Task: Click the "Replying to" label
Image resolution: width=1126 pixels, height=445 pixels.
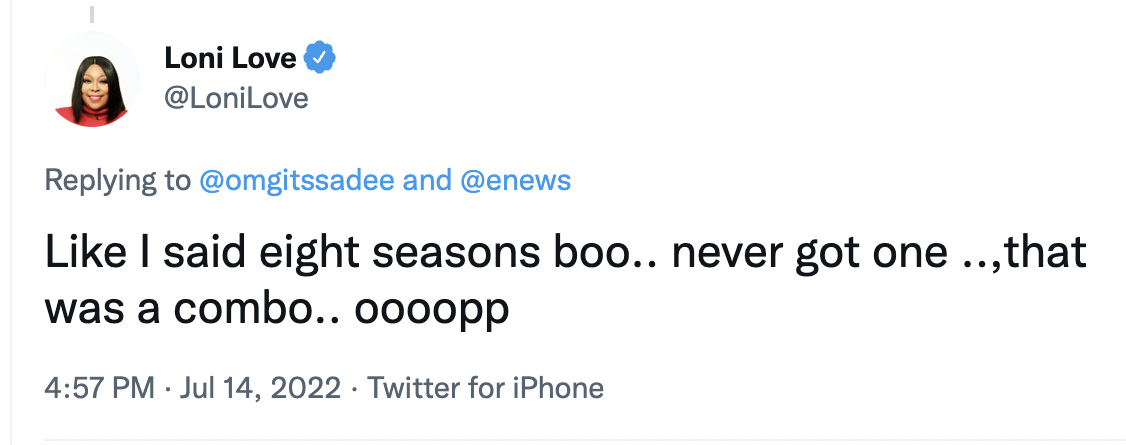Action: (x=117, y=180)
